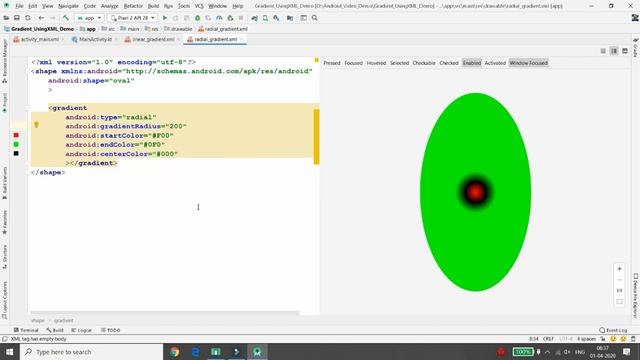Screen dimensions: 640x360
Task: Toggle the Enabled state
Action: tap(472, 63)
